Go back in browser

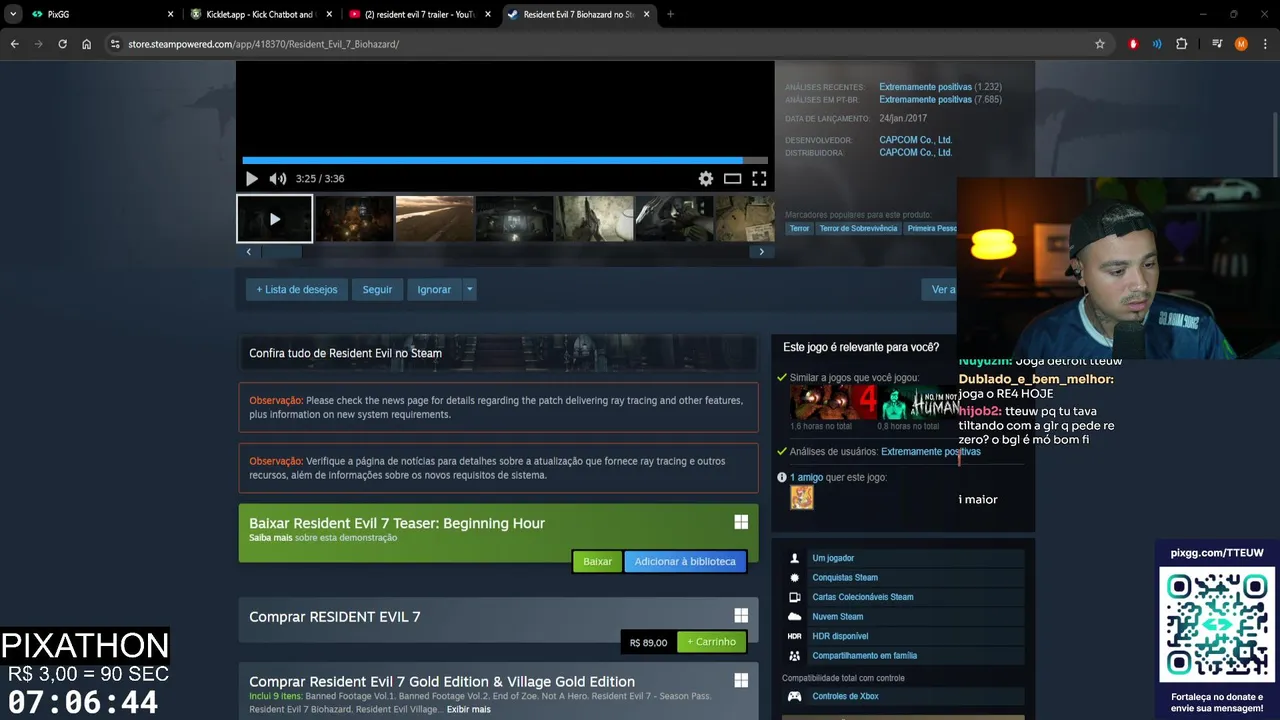click(x=14, y=44)
